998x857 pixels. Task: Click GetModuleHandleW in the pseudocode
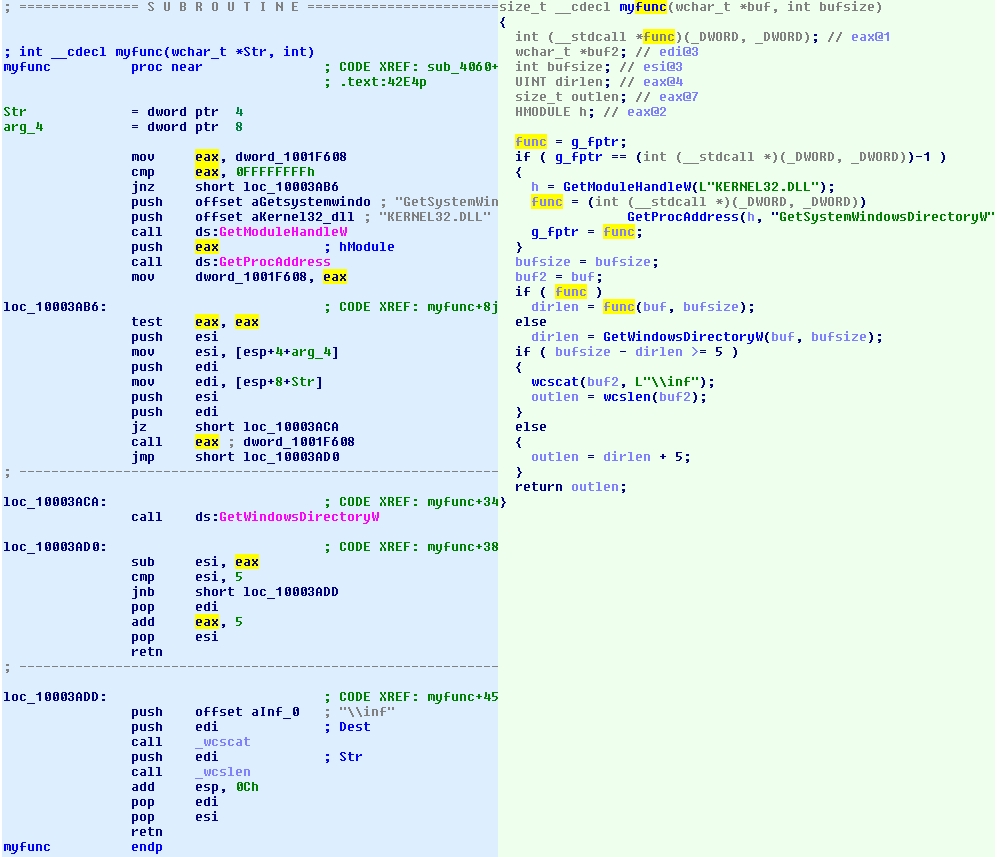click(626, 187)
